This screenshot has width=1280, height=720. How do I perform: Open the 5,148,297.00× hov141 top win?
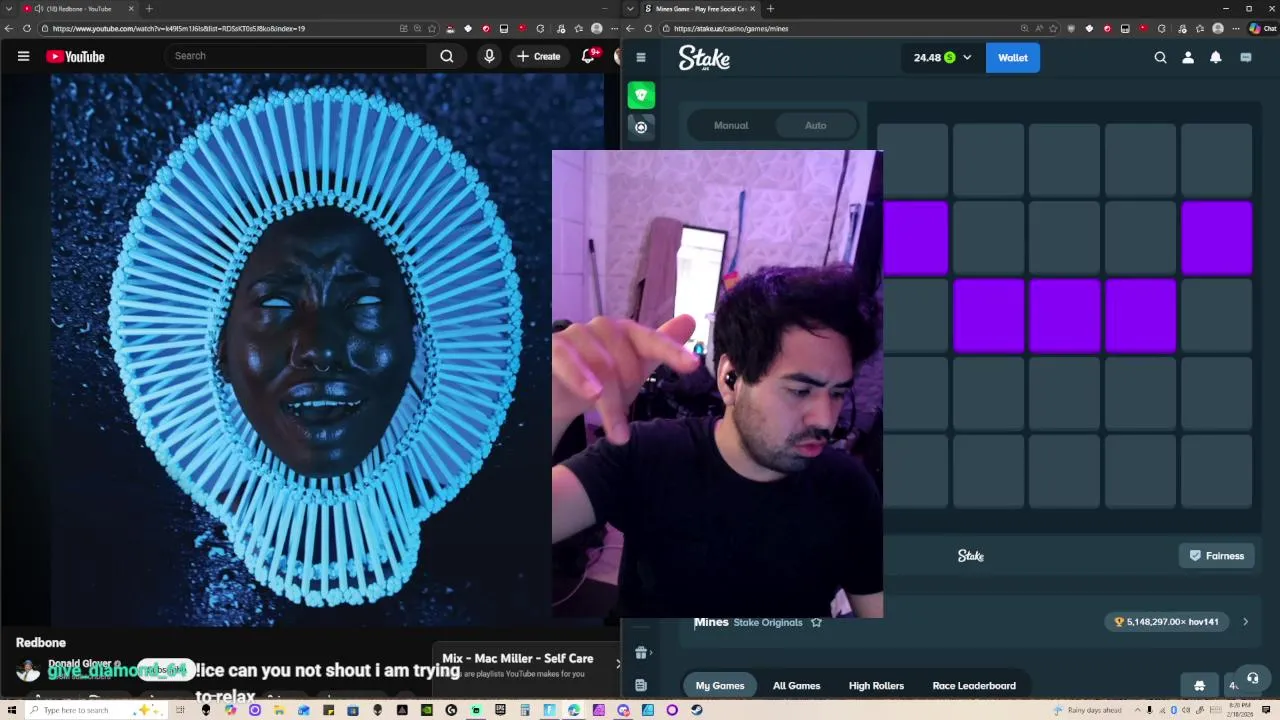[x=1166, y=622]
